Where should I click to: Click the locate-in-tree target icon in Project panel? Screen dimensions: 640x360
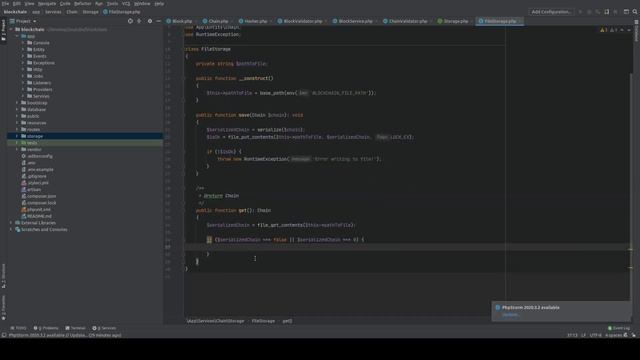130,21
